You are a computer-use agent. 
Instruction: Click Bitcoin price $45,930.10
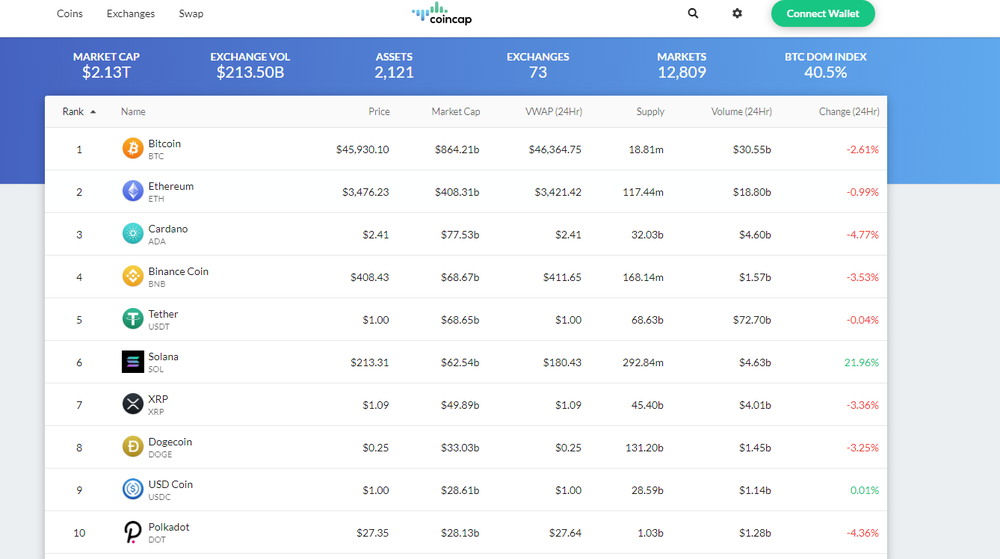(x=362, y=149)
